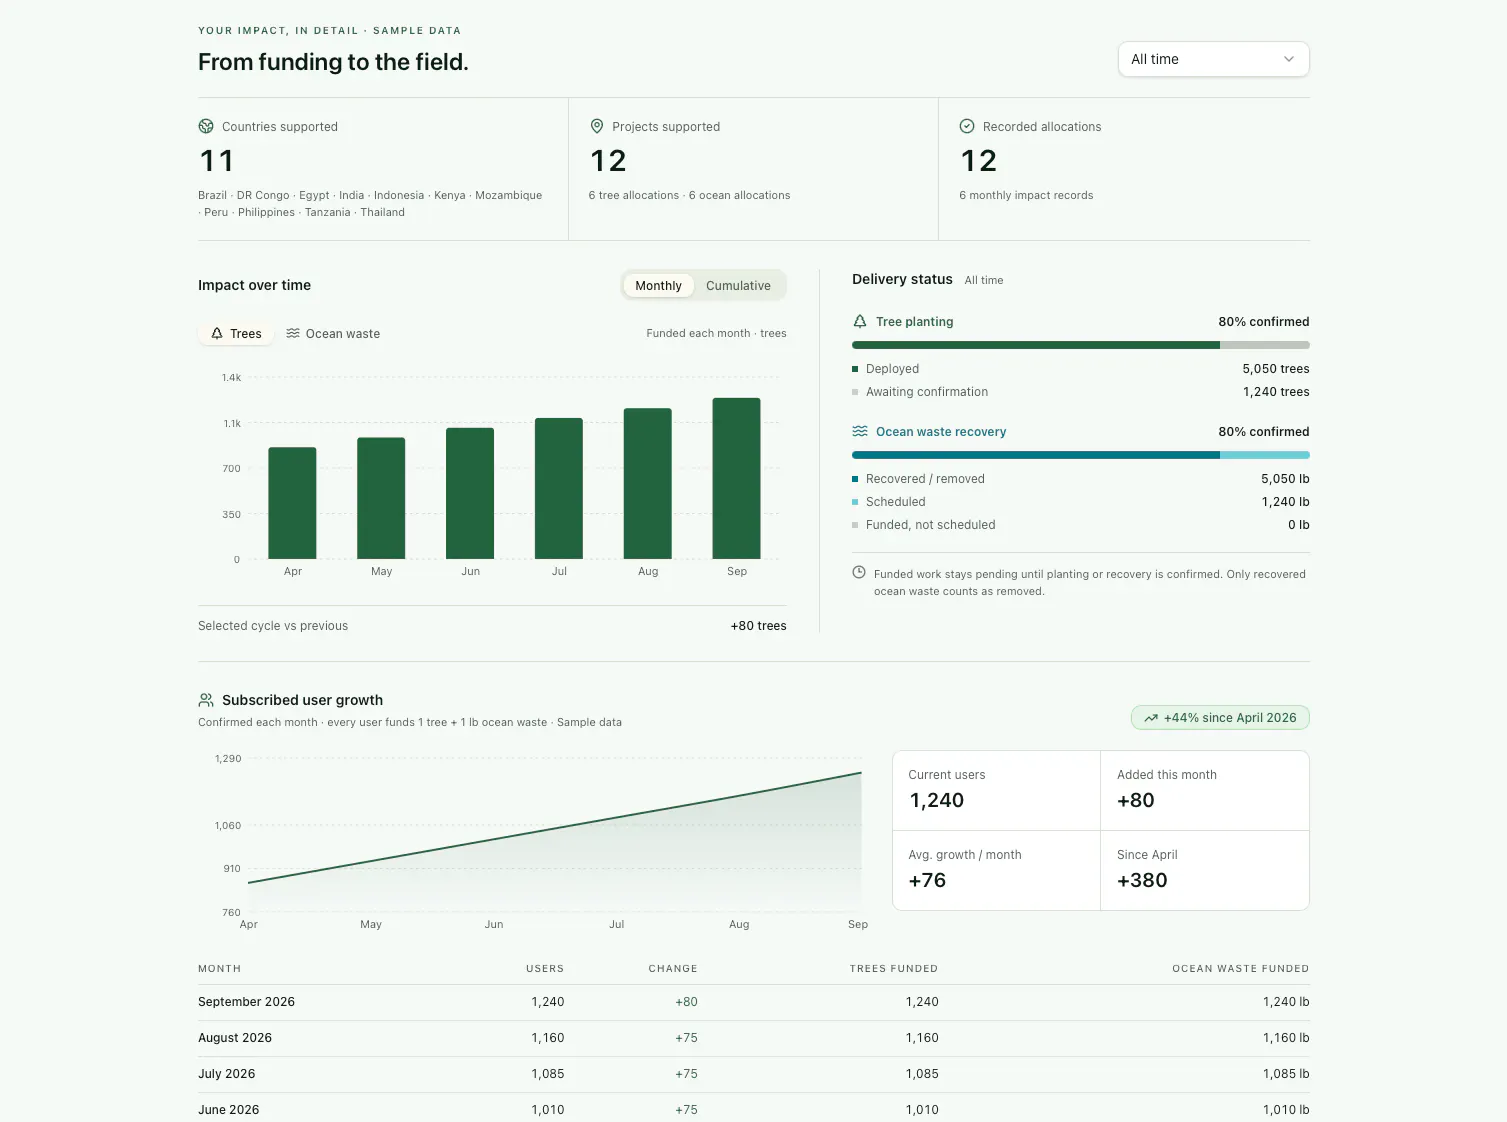The height and width of the screenshot is (1122, 1507).
Task: Click the tree icon in the Trees tab
Action: click(217, 334)
